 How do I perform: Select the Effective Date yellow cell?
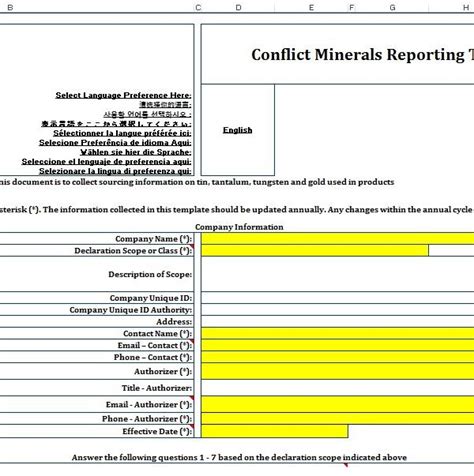275,431
